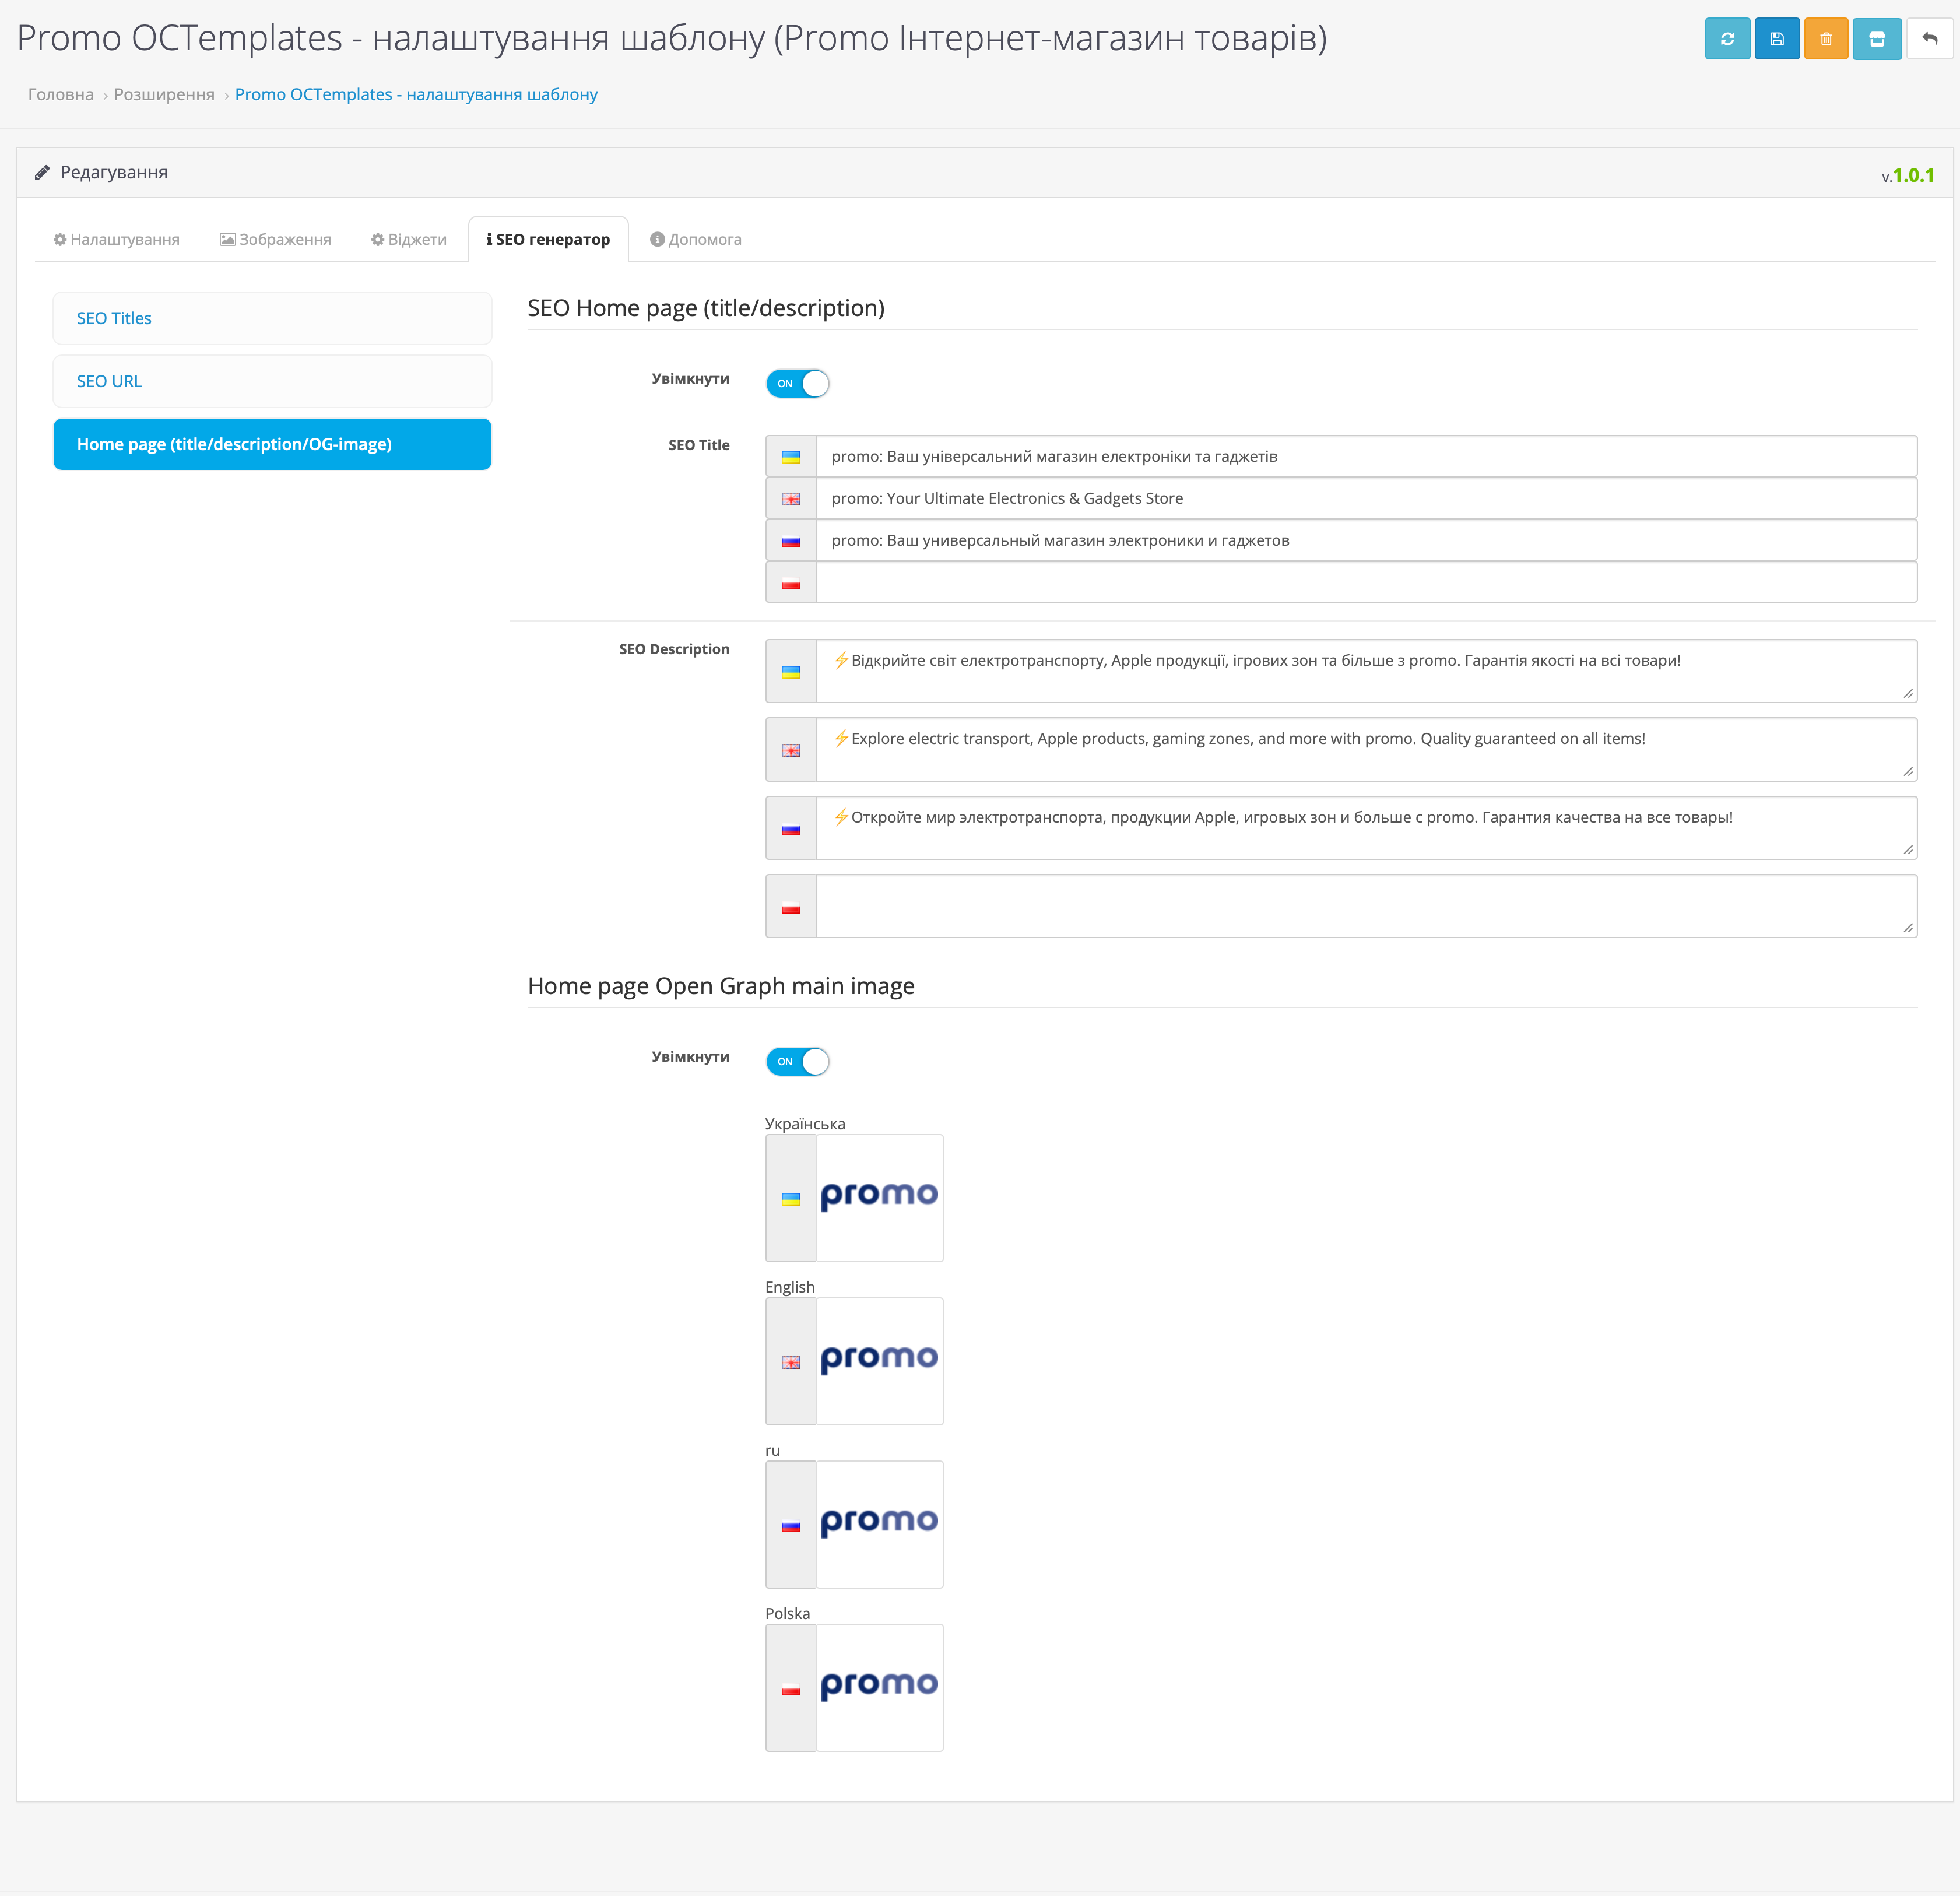The image size is (1960, 1896).
Task: Click the back arrow button
Action: 1929,39
